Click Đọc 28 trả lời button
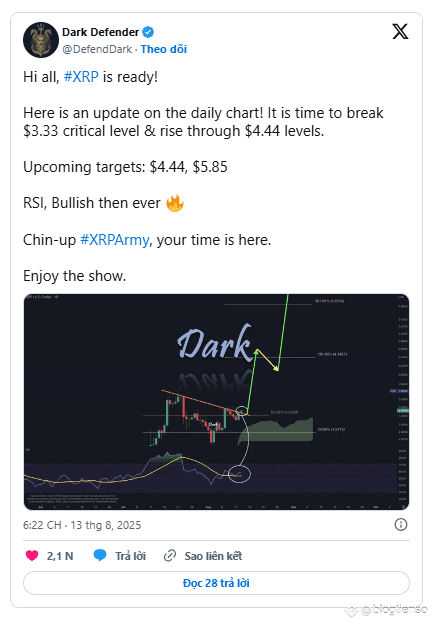 [216, 583]
